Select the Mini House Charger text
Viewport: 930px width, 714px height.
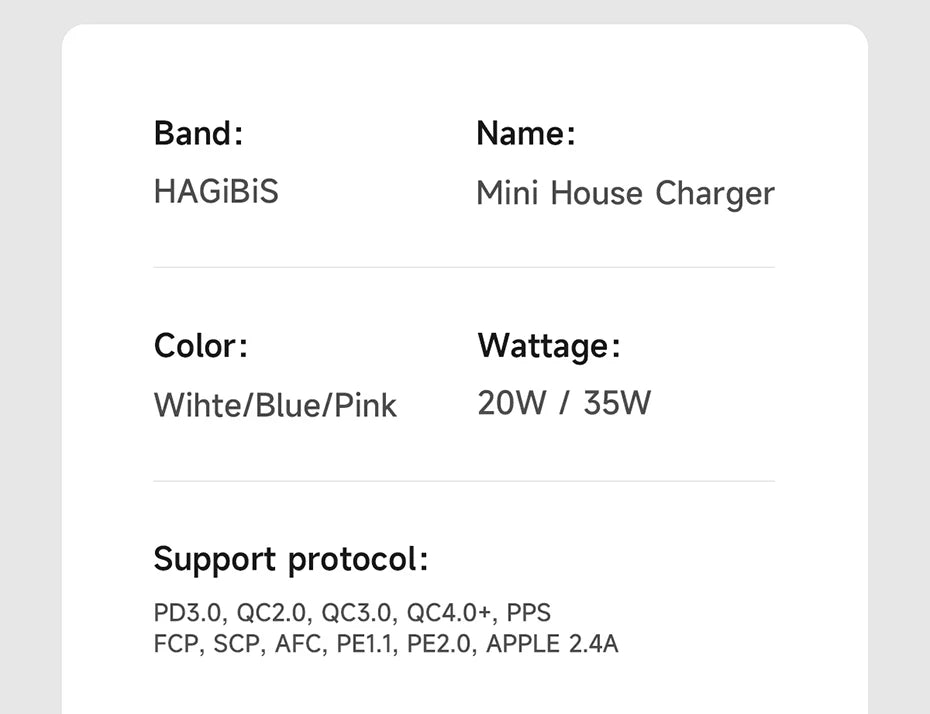tap(625, 193)
